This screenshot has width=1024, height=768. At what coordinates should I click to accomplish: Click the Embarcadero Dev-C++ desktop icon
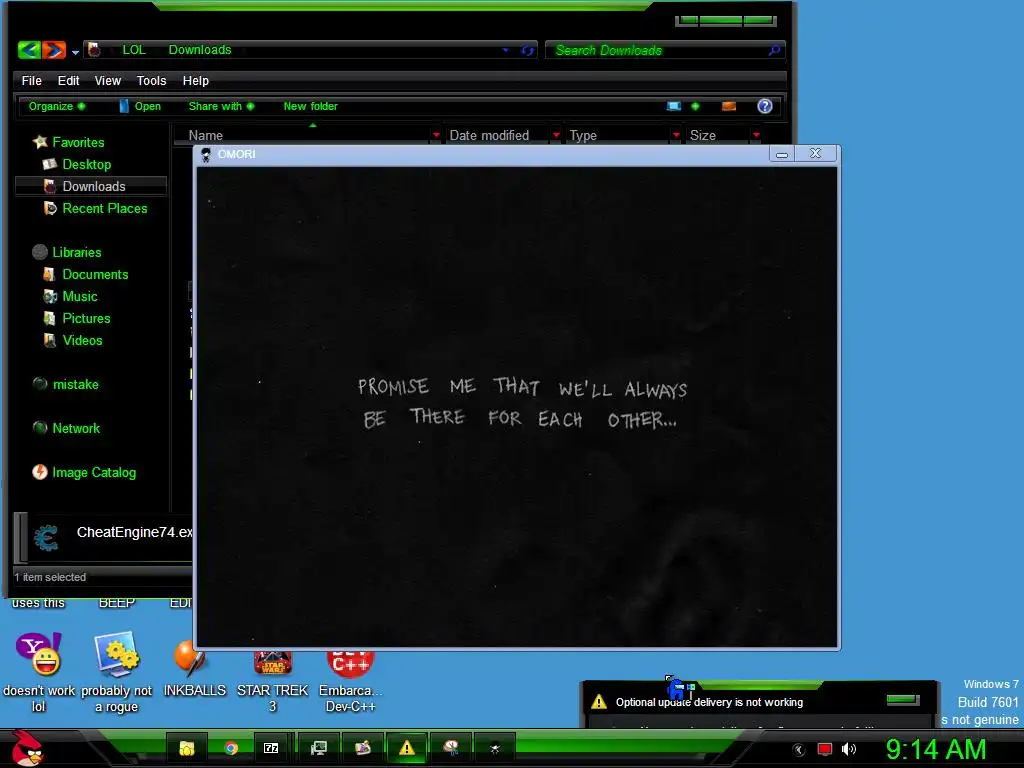pyautogui.click(x=350, y=664)
